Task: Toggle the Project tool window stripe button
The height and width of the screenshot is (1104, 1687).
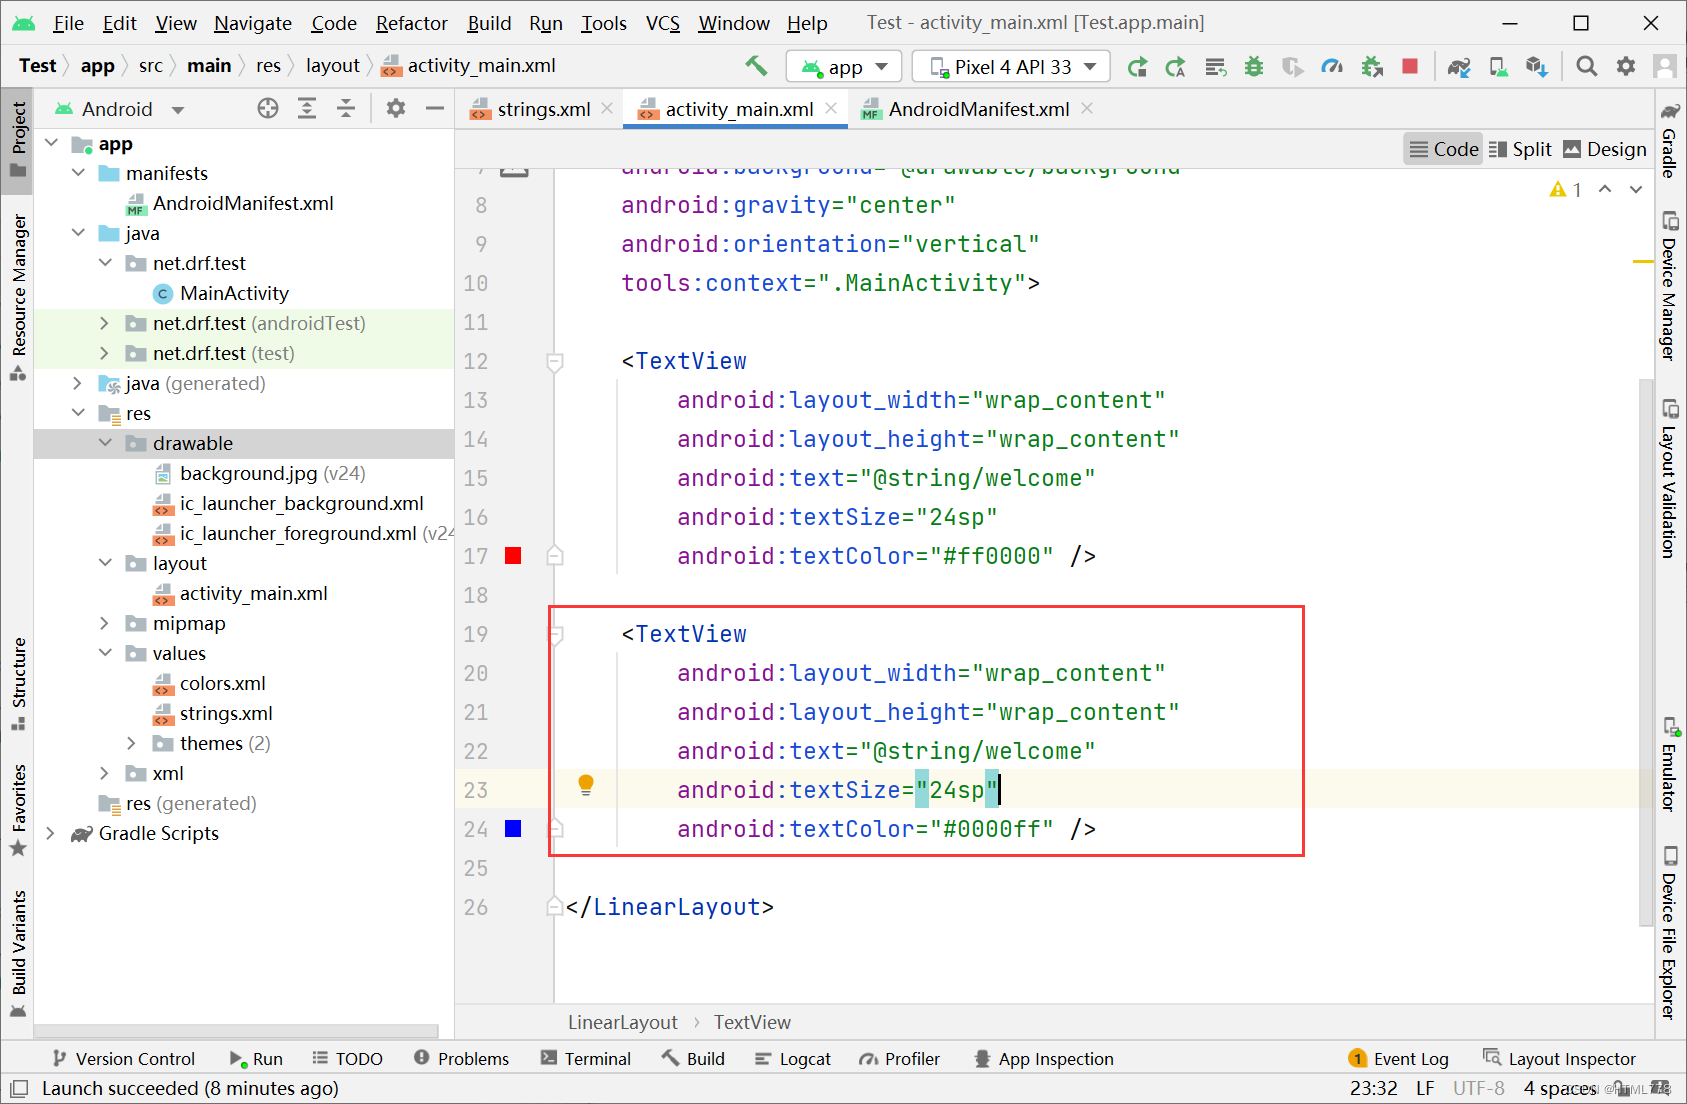Action: [18, 139]
